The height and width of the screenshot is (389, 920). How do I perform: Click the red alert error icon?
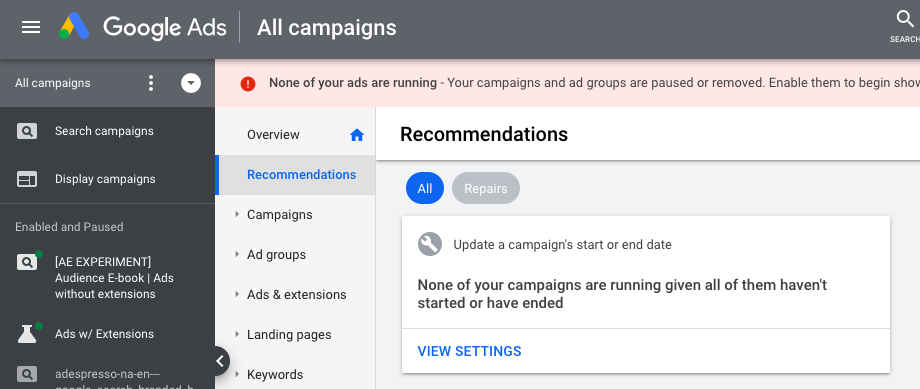(248, 83)
